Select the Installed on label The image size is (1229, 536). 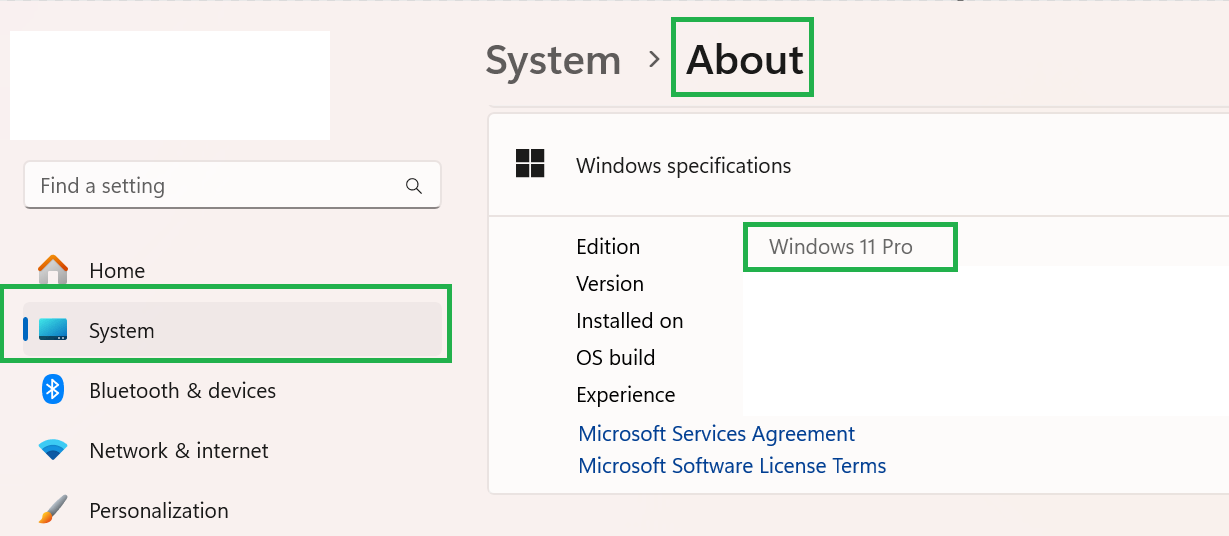(630, 321)
